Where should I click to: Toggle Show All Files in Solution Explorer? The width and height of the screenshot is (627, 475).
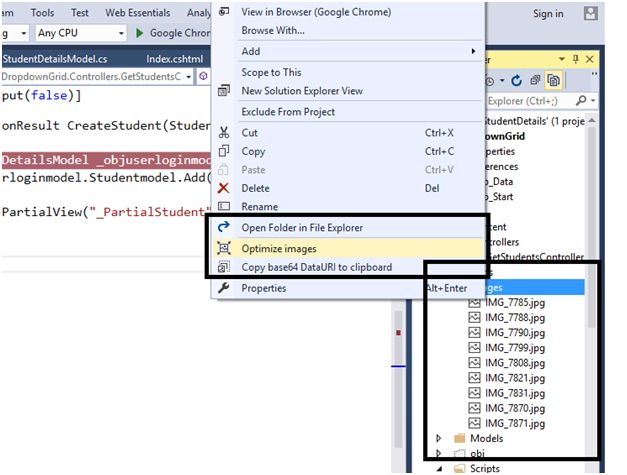point(553,80)
